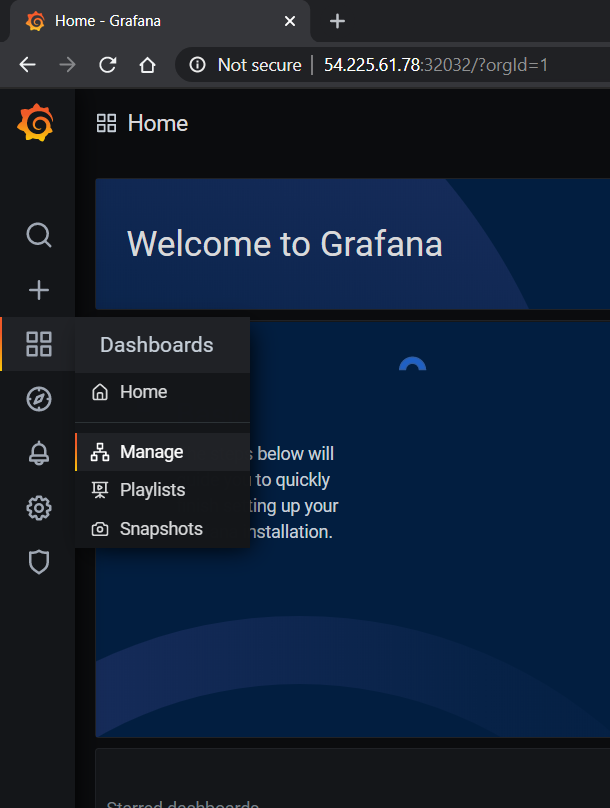Click the browser Back arrow button

coord(27,65)
